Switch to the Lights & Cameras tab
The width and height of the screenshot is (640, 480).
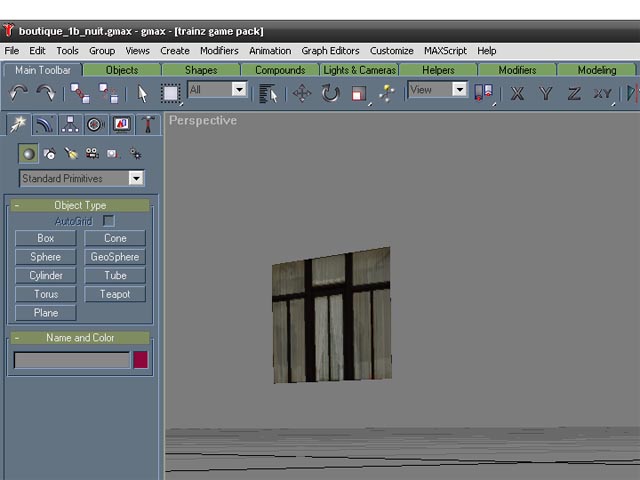pos(360,70)
